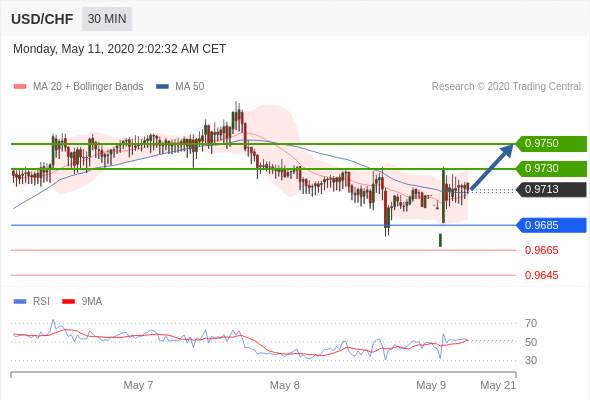
Task: Click the May 21 date axis label
Action: coord(498,385)
